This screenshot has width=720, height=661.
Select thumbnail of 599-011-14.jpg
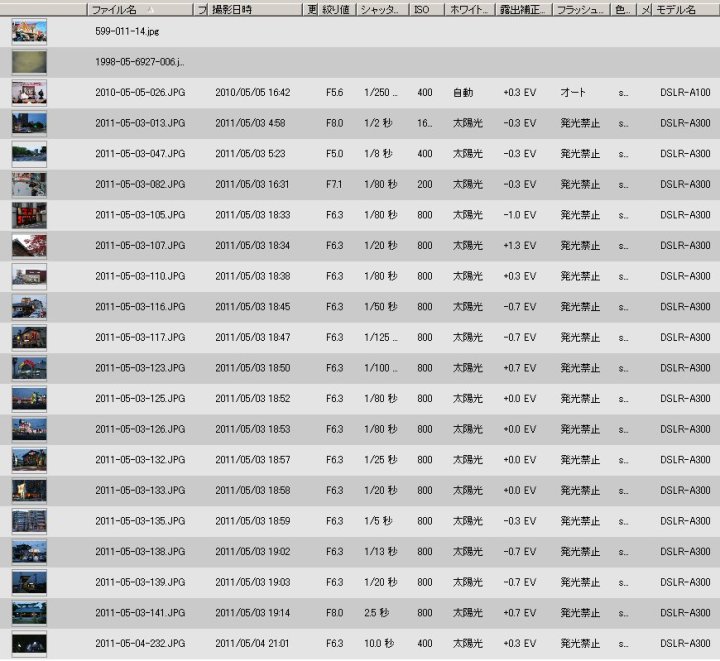29,31
